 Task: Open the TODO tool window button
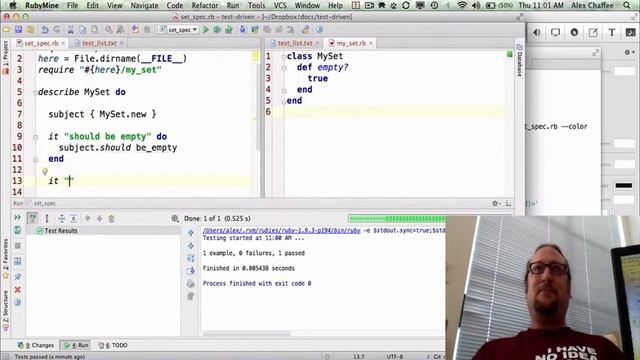click(x=113, y=345)
